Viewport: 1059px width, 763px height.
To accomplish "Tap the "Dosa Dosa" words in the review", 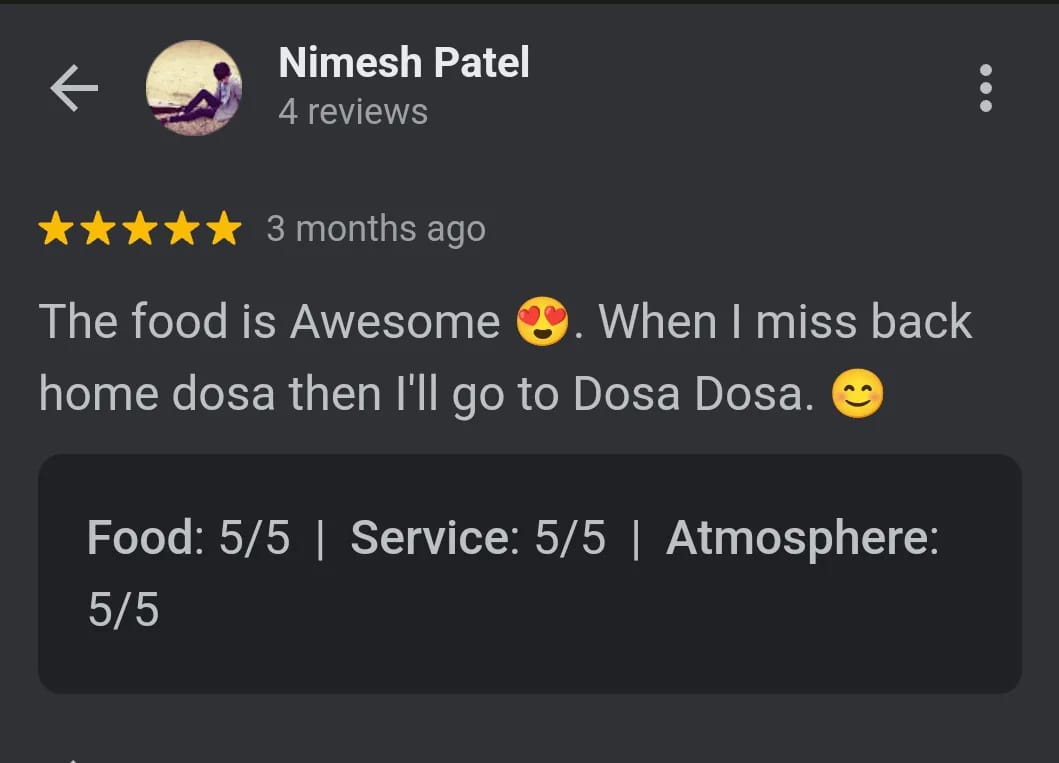I will 690,395.
